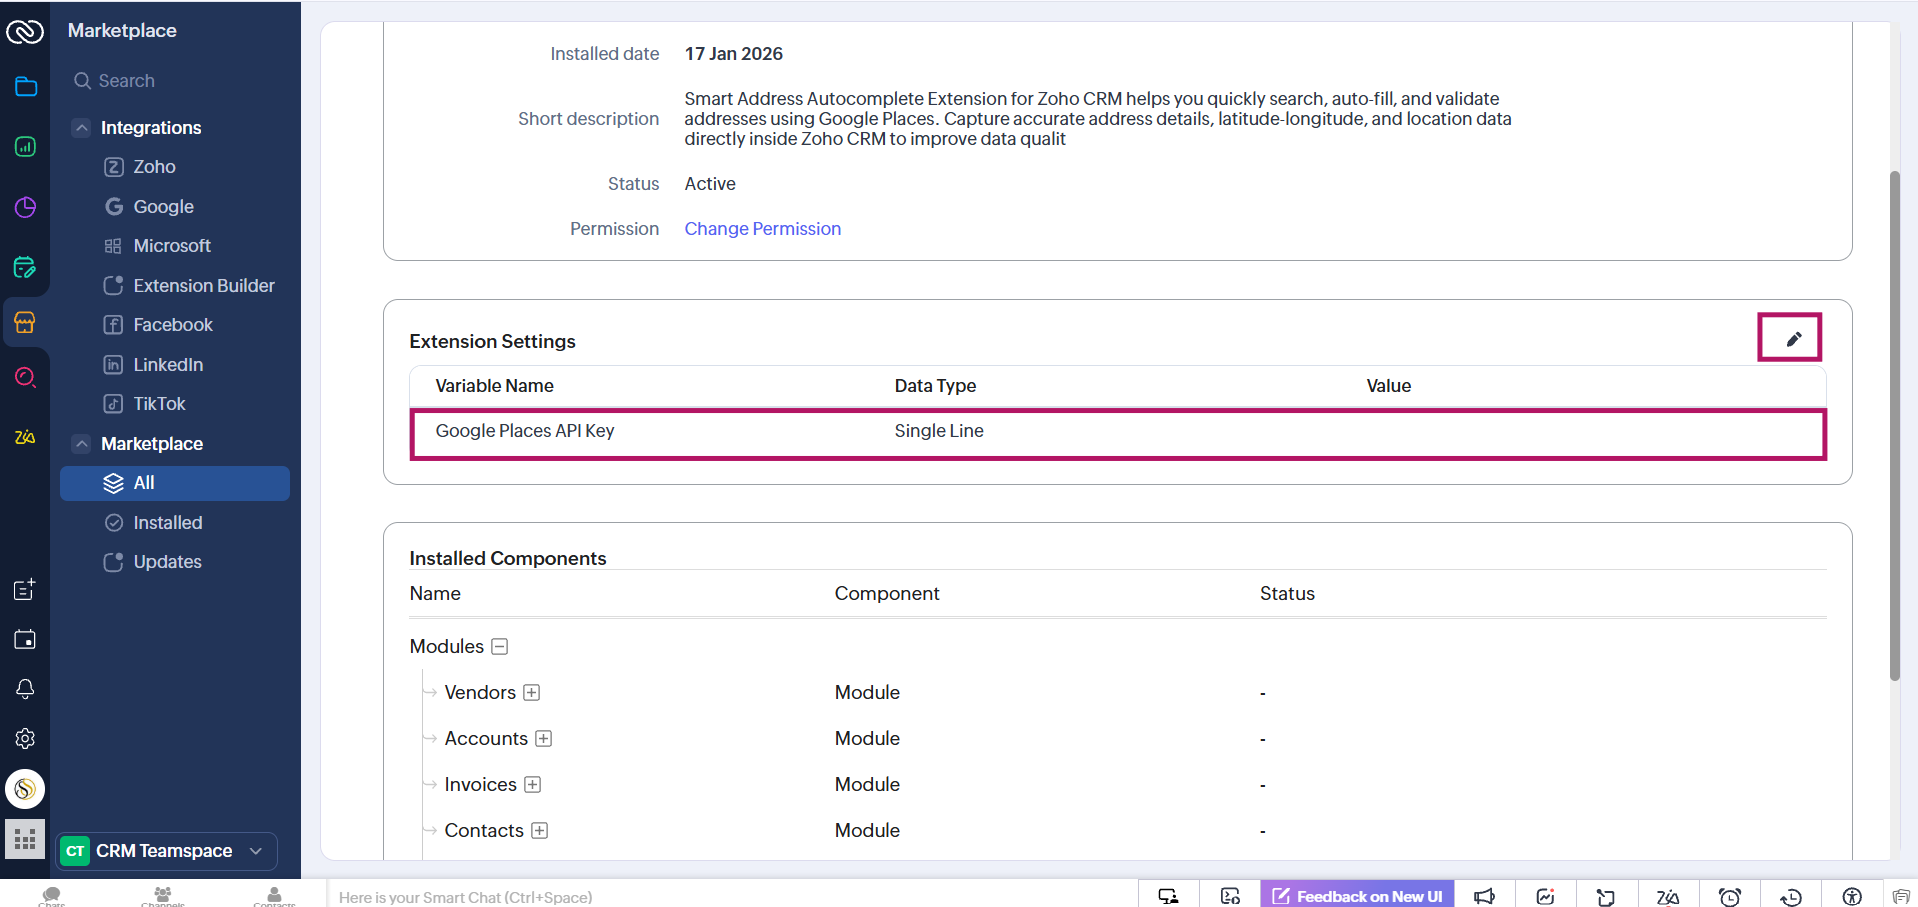Open the alarm reminders icon in bottom bar

pos(1729,895)
